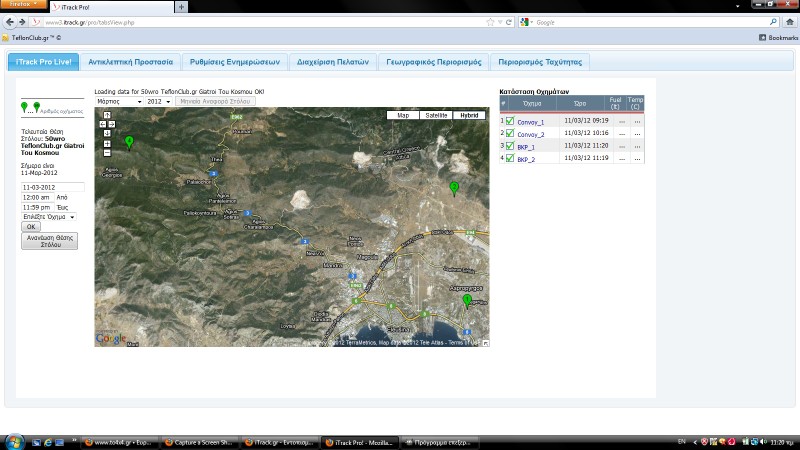The width and height of the screenshot is (800, 450).
Task: Open the Bookmarks toolbar button
Action: coord(779,38)
